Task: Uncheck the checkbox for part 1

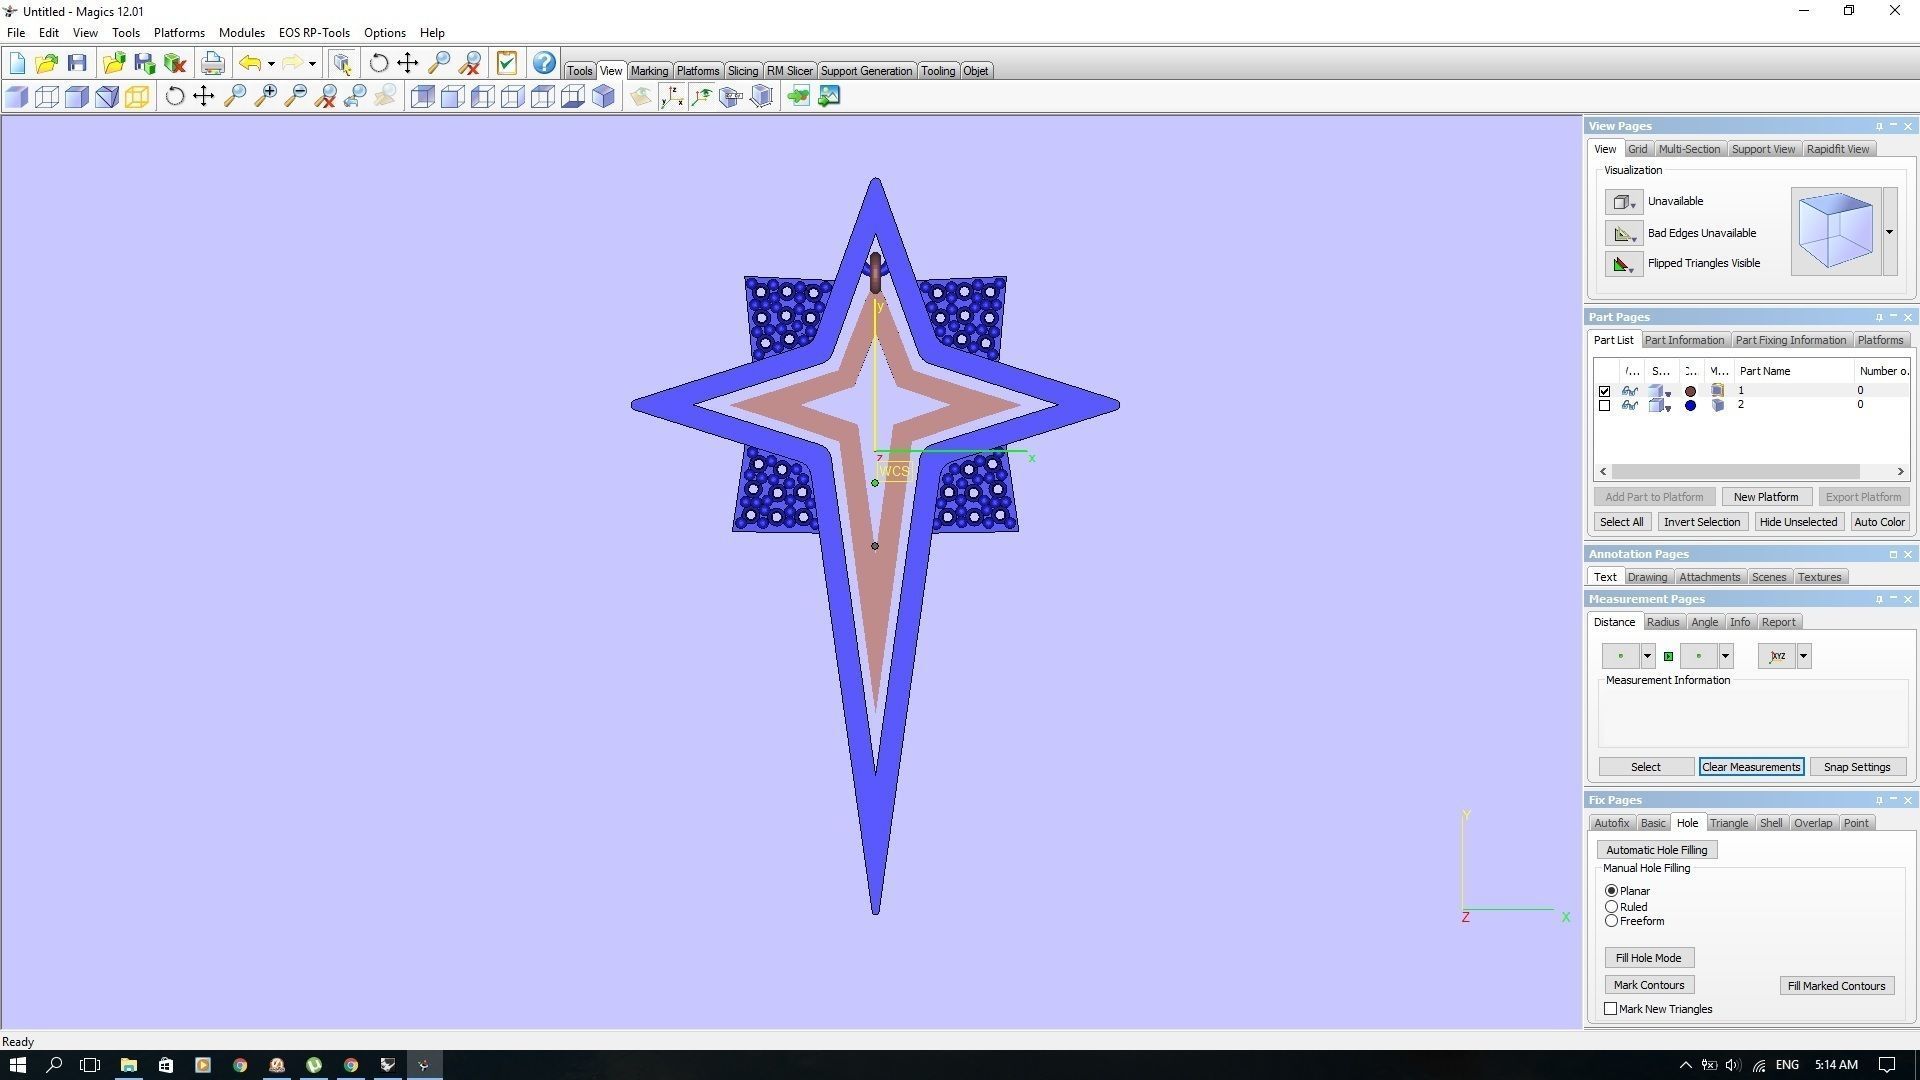Action: tap(1605, 391)
